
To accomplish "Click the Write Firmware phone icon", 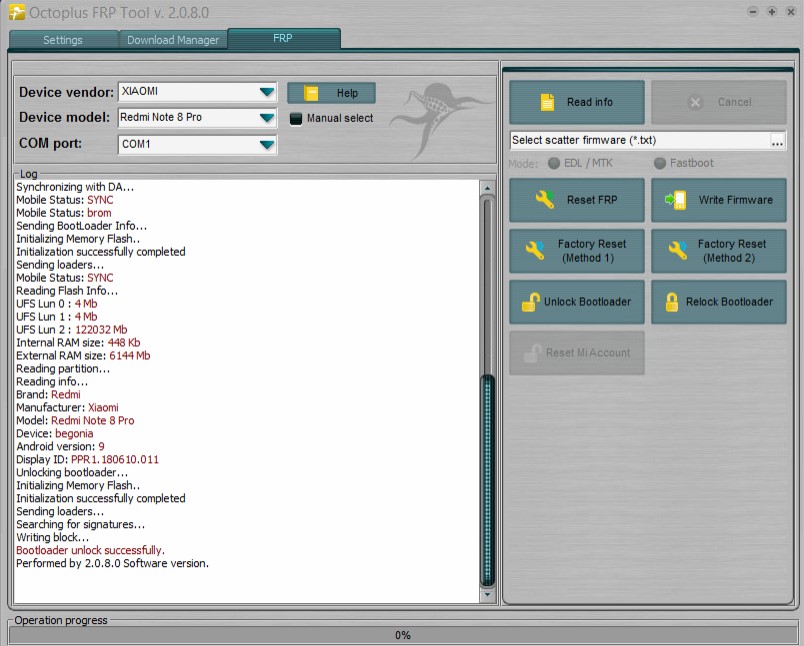I will 676,200.
